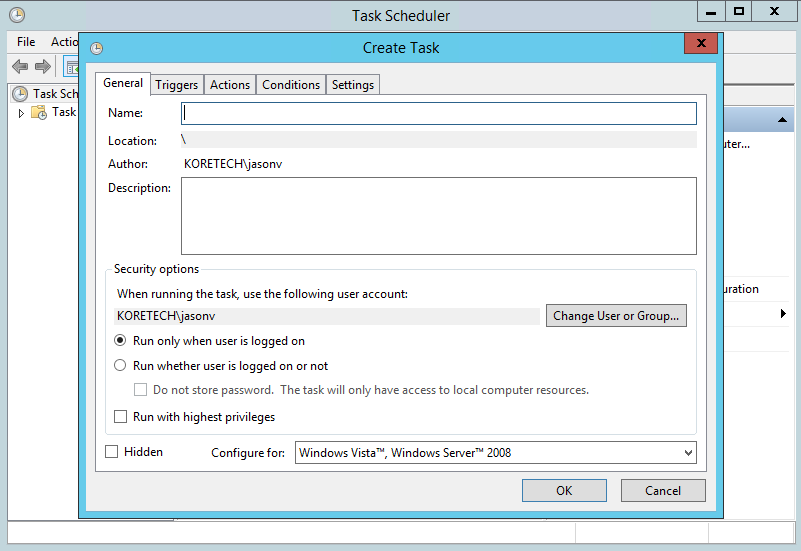Click in the Description text box
801x551 pixels.
pyautogui.click(x=439, y=215)
